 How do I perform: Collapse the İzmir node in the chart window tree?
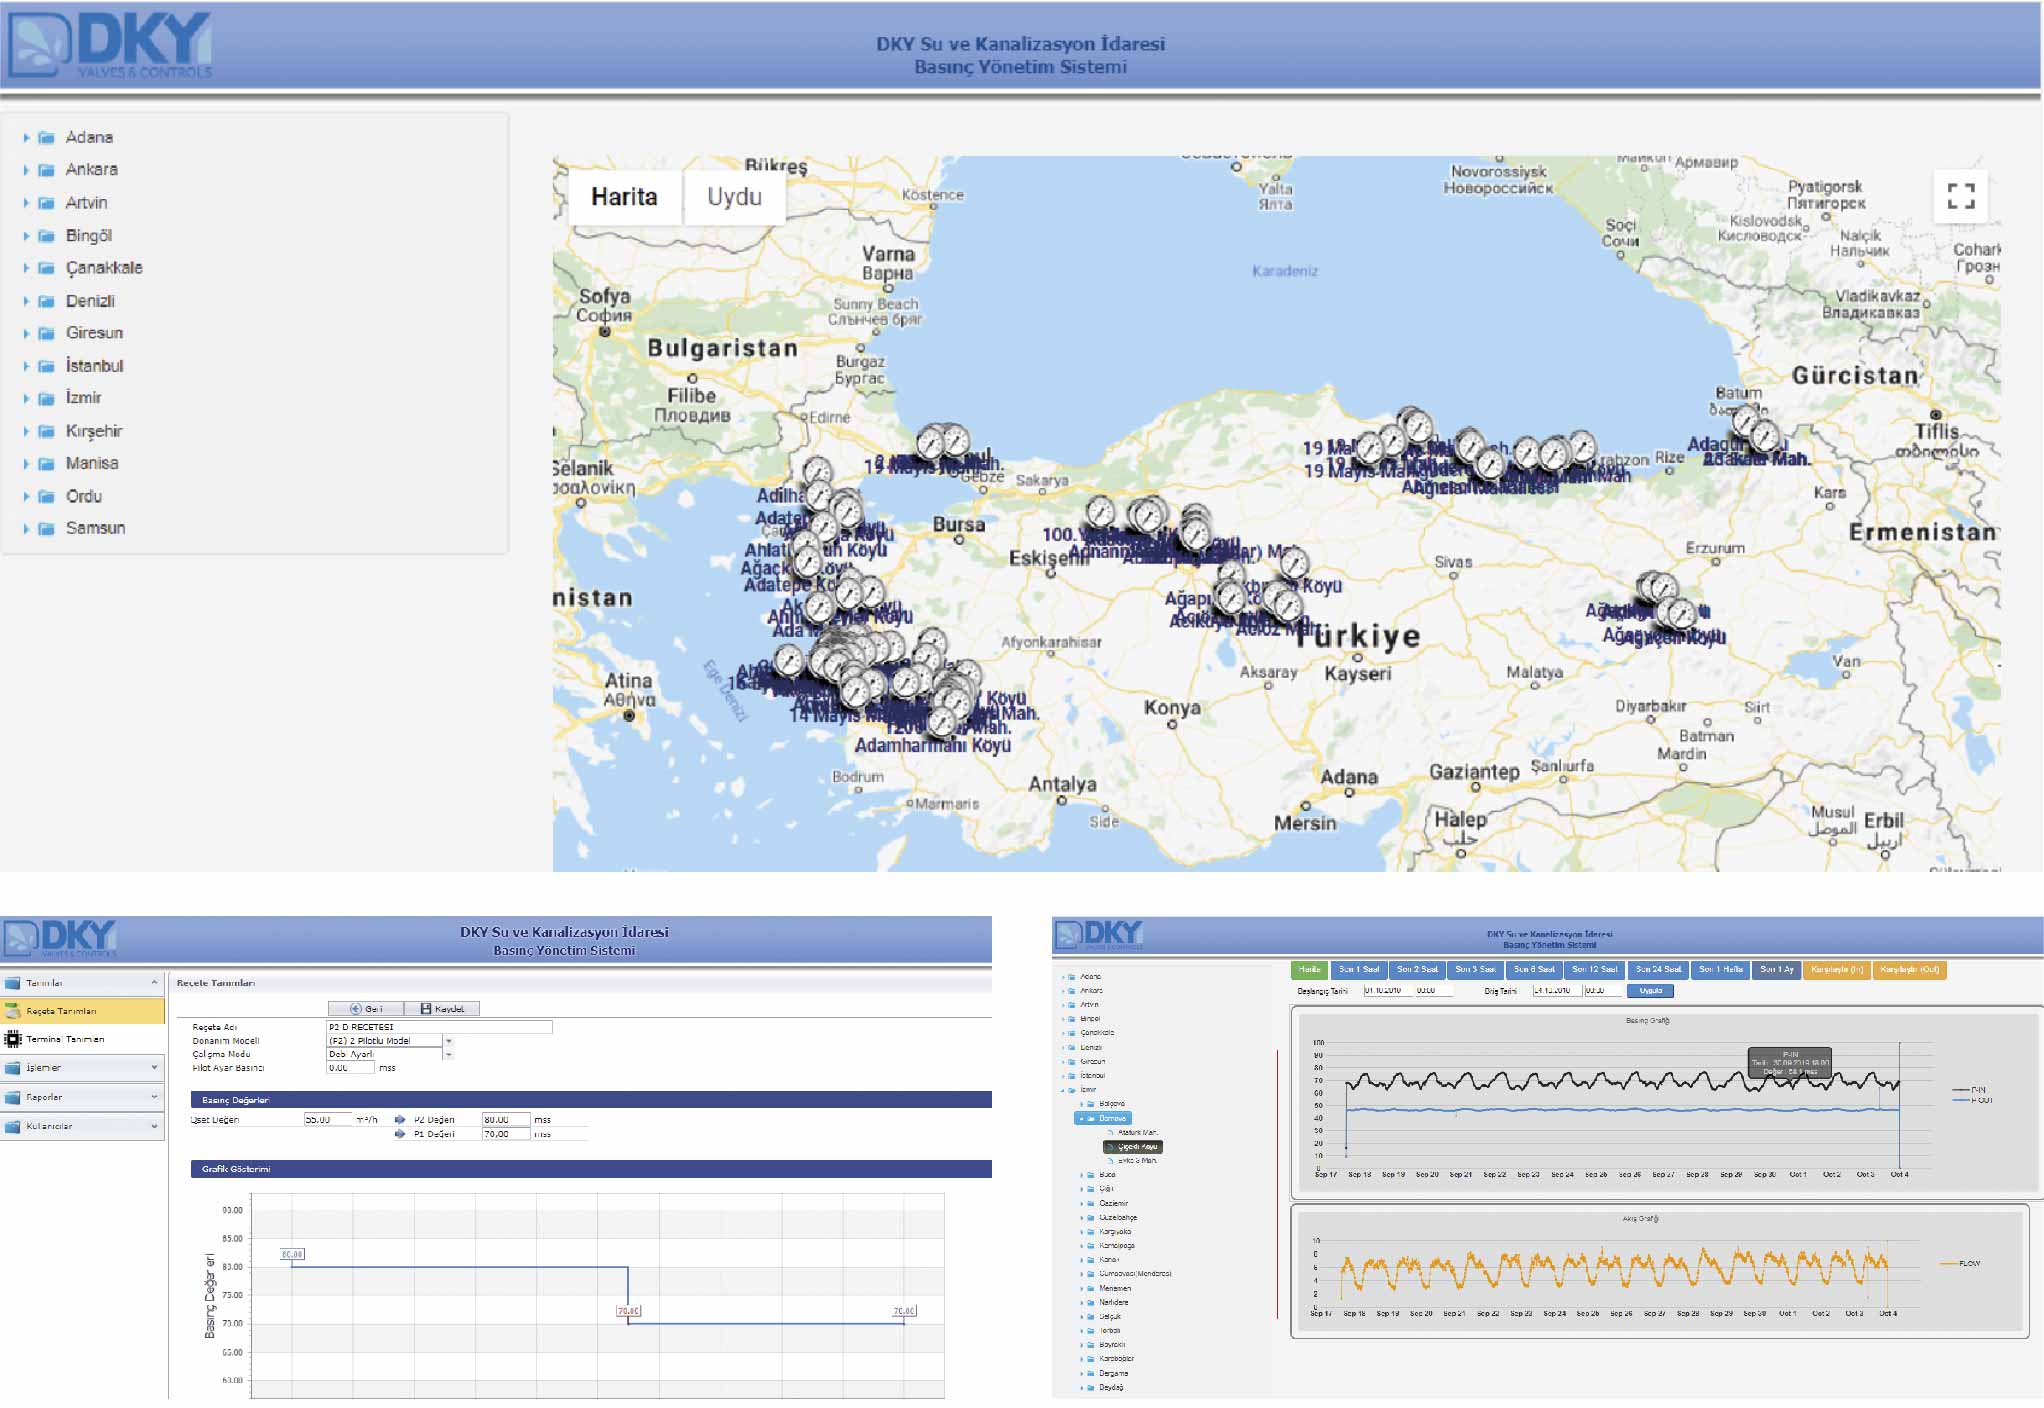[1063, 1090]
